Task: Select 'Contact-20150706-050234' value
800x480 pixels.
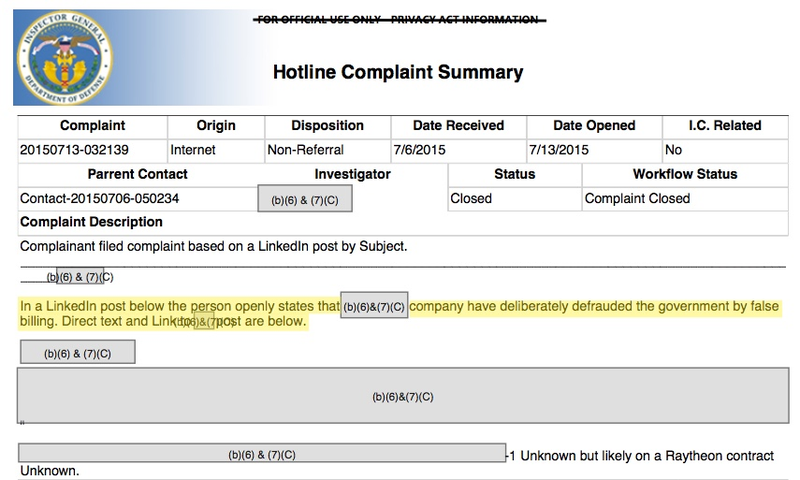Action: [x=99, y=198]
